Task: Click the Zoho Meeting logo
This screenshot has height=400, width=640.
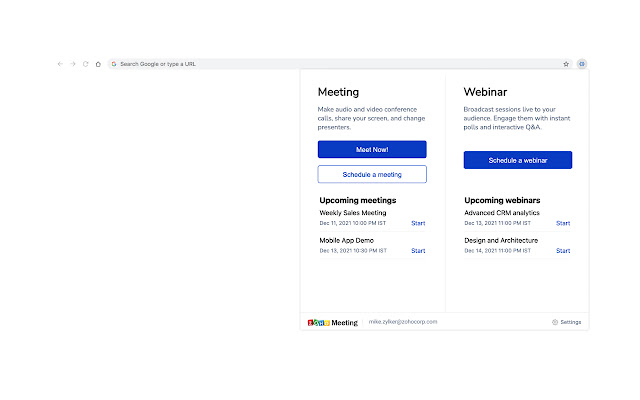Action: (x=331, y=323)
